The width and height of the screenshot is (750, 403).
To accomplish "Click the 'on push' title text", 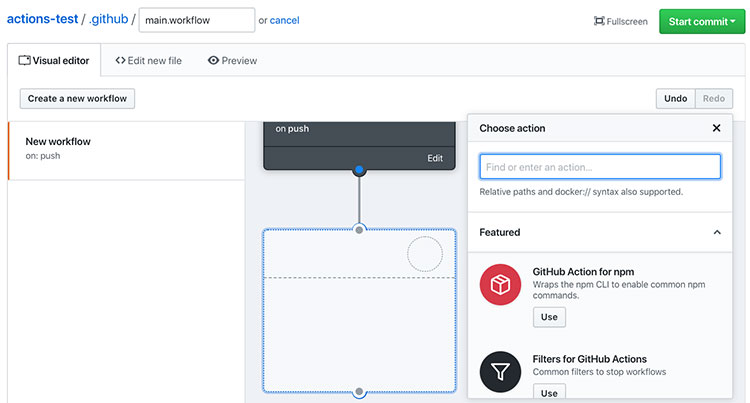I will 292,129.
